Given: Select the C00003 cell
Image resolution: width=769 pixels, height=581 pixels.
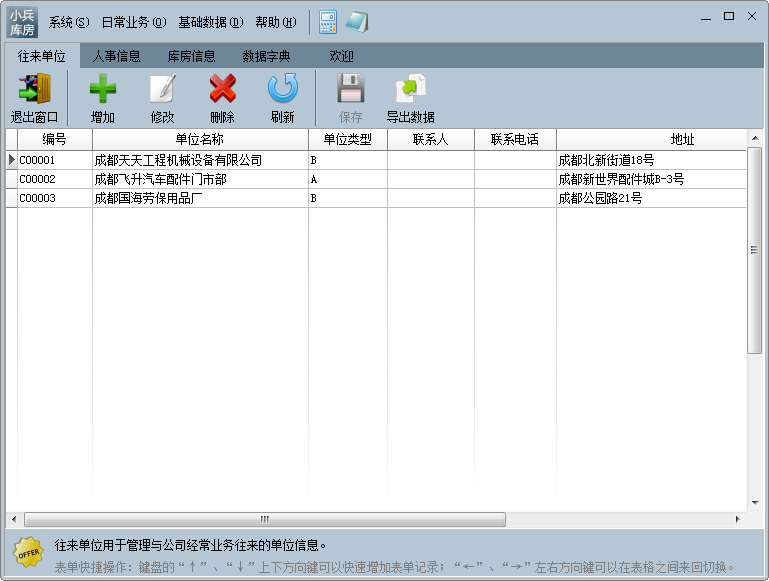Looking at the screenshot, I should (54, 198).
